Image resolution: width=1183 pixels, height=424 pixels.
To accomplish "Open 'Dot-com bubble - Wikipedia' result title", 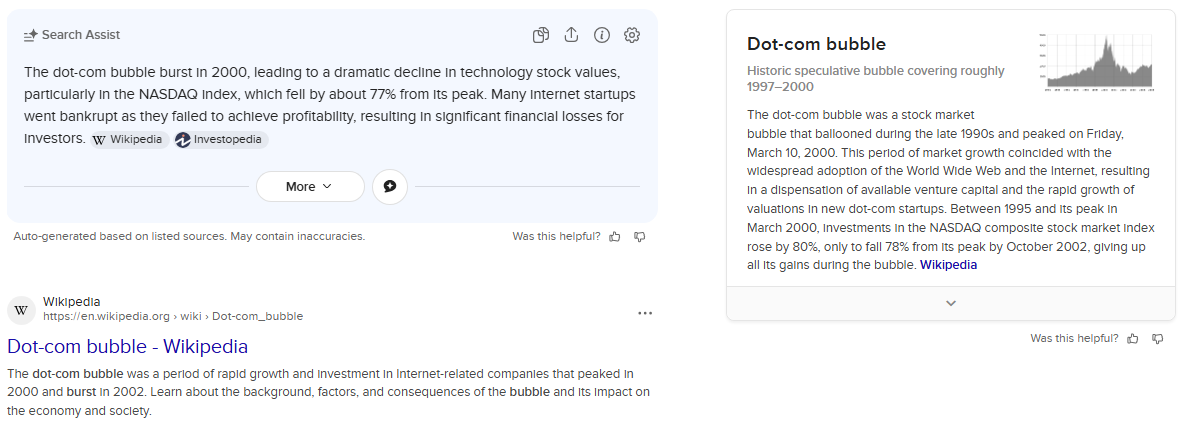I will coord(128,347).
